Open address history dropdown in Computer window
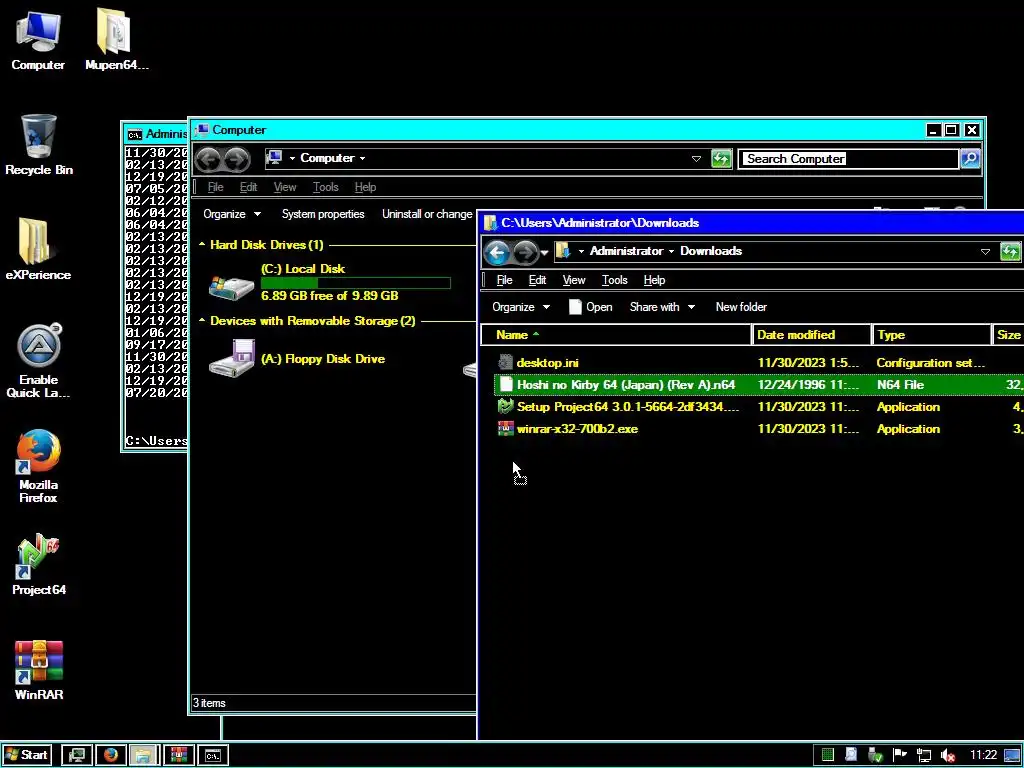The width and height of the screenshot is (1024, 768). click(696, 159)
